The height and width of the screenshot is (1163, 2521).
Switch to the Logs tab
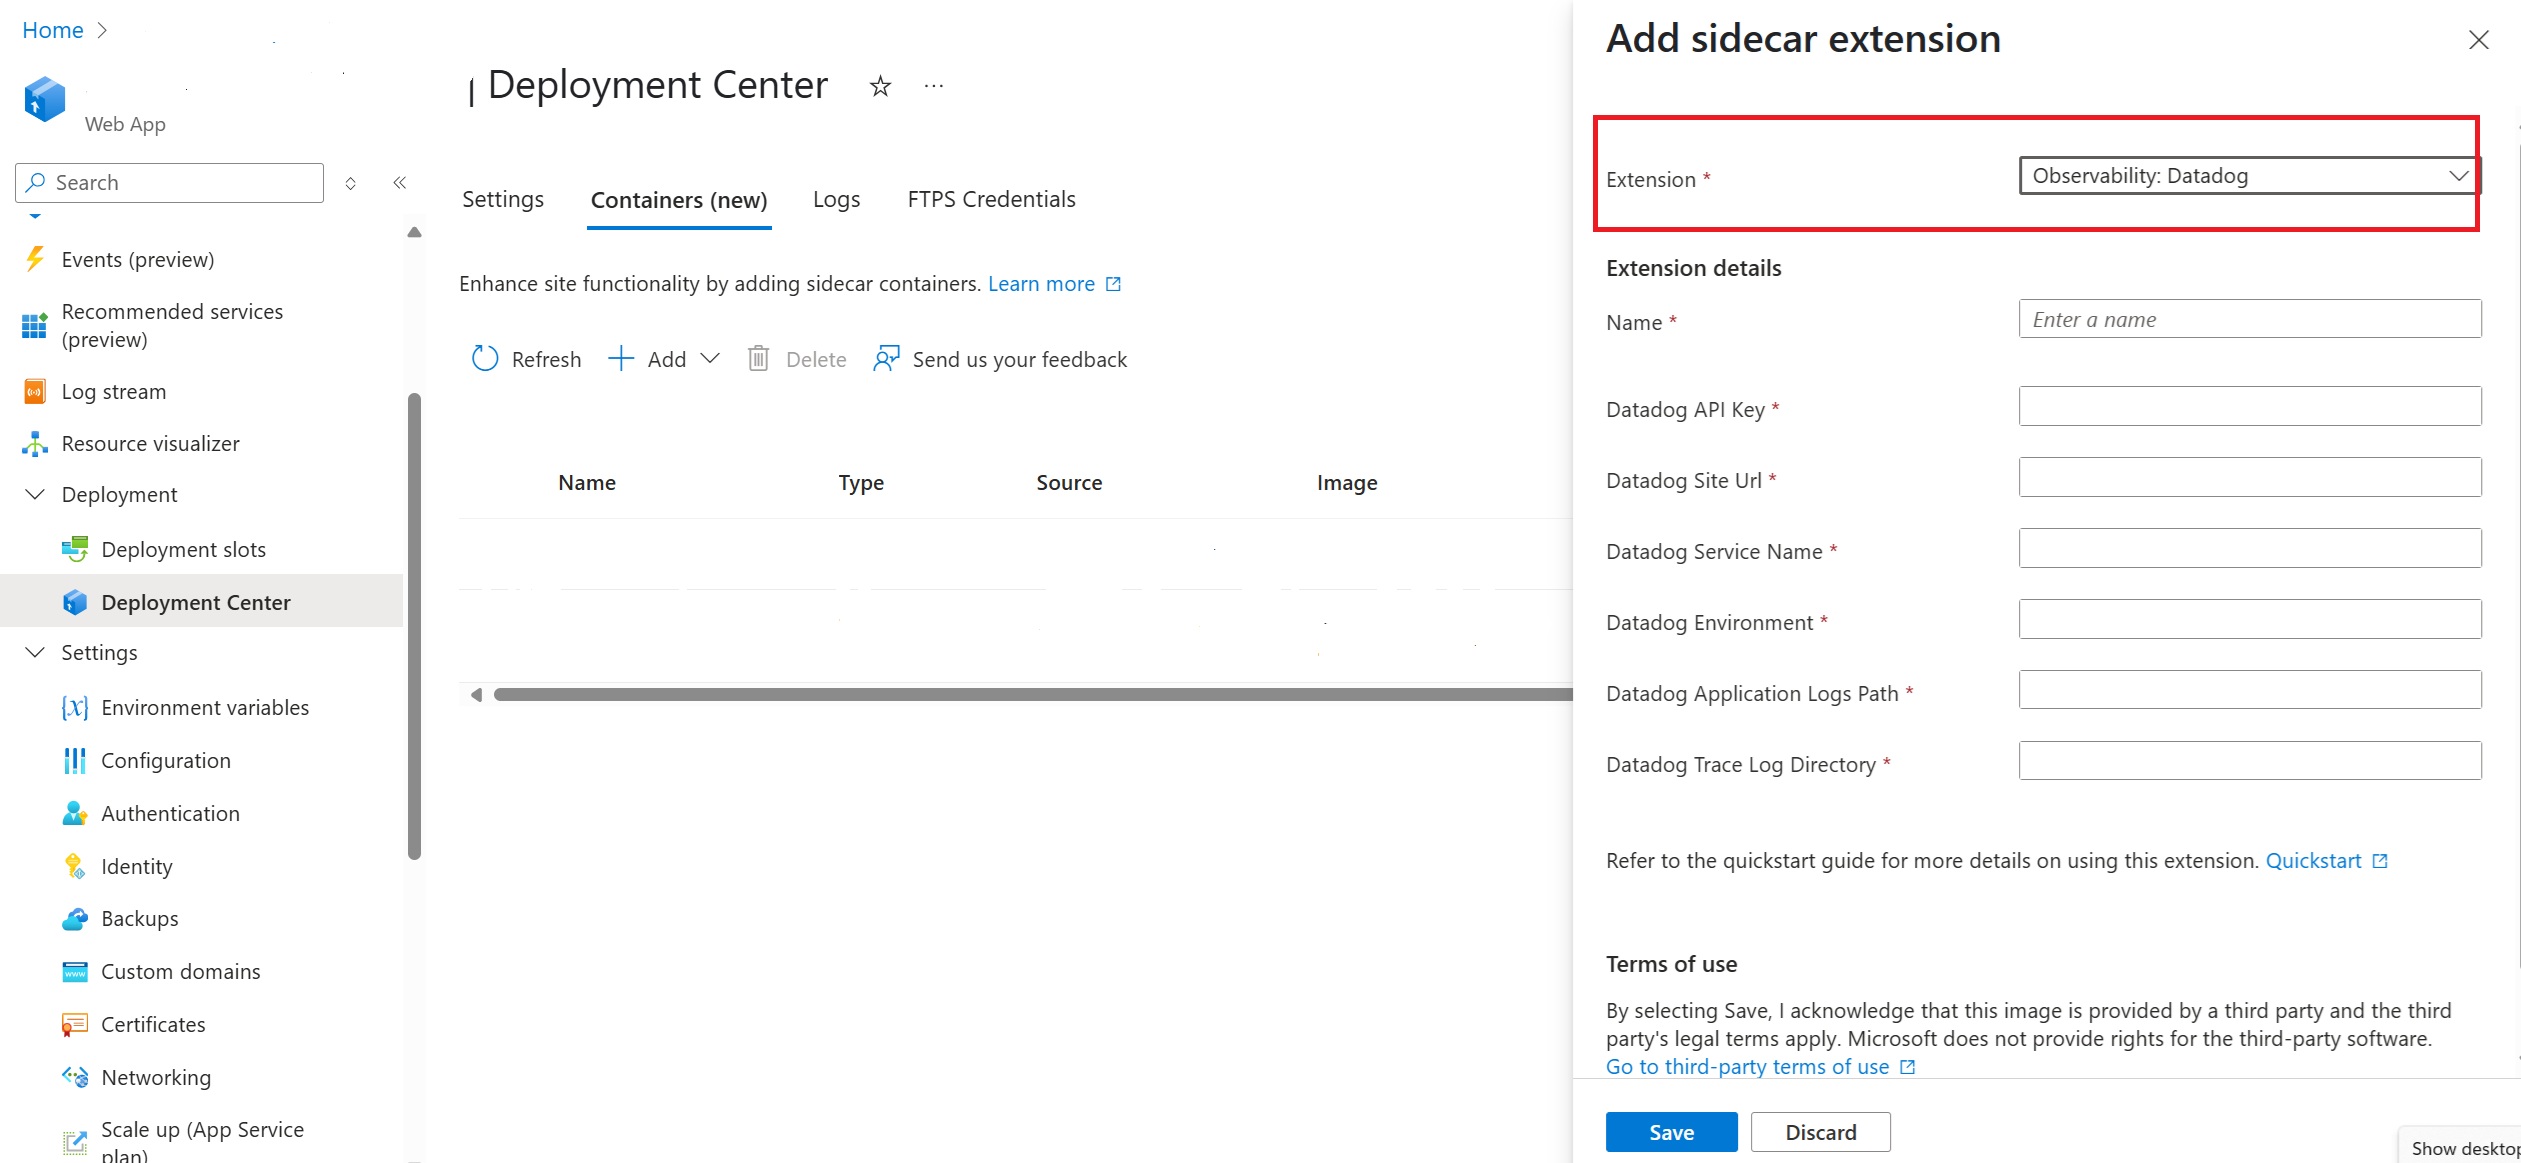tap(836, 200)
